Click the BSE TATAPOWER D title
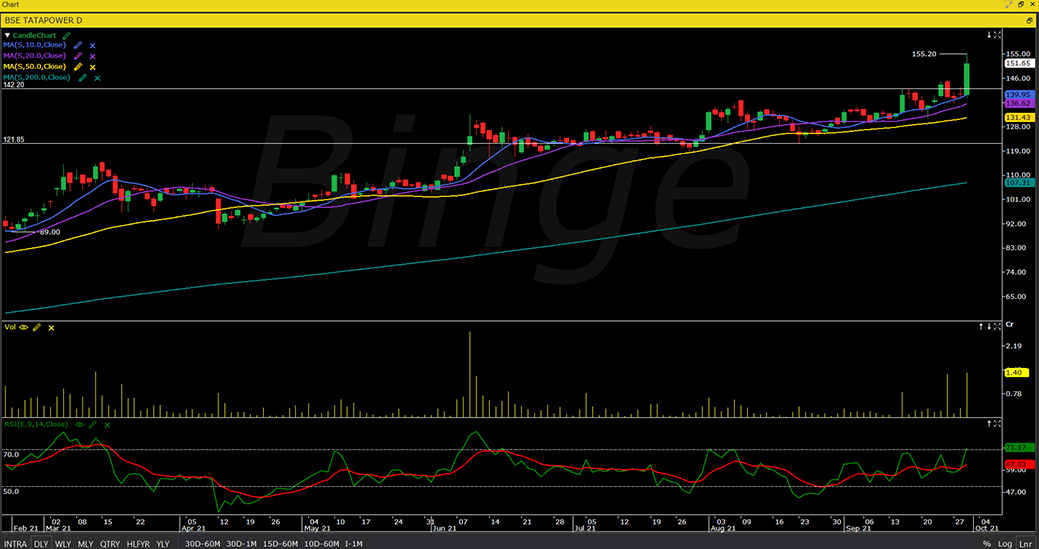 pos(43,21)
